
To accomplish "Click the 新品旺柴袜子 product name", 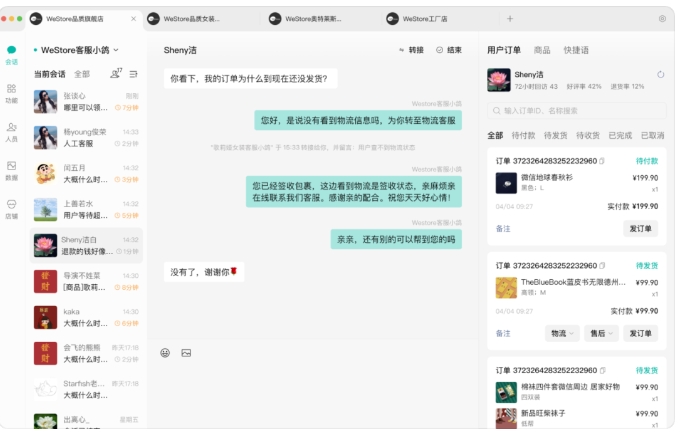I will (x=543, y=413).
